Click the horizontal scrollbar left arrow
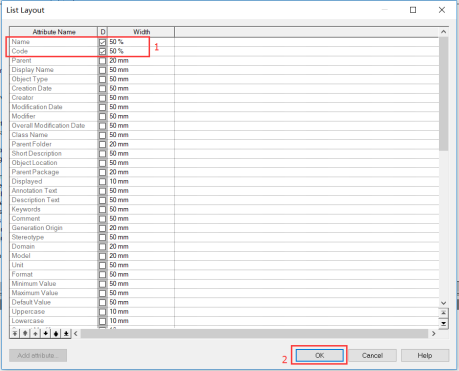The image size is (459, 371). click(x=76, y=333)
